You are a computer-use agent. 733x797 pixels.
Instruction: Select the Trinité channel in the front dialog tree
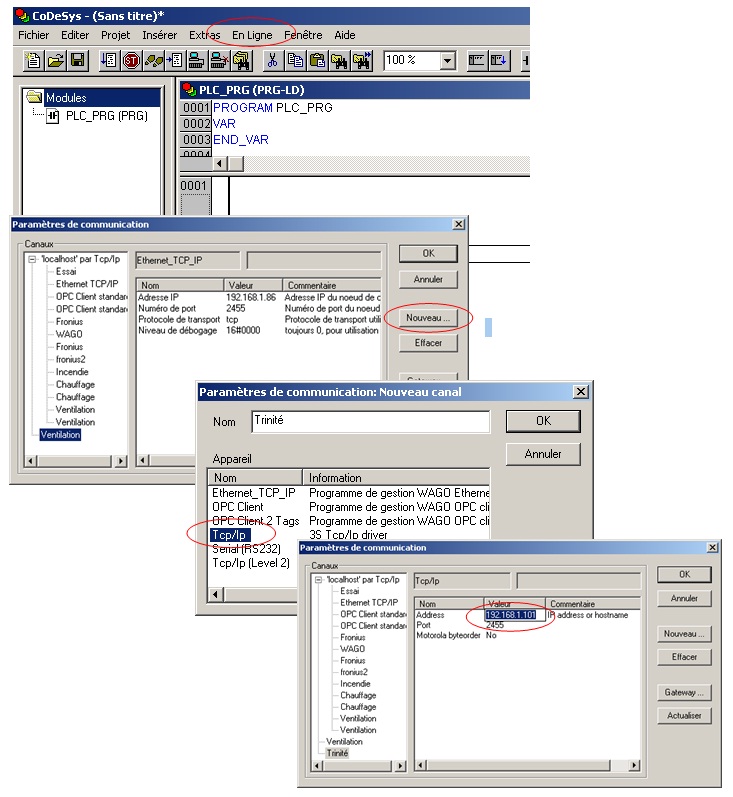click(338, 753)
